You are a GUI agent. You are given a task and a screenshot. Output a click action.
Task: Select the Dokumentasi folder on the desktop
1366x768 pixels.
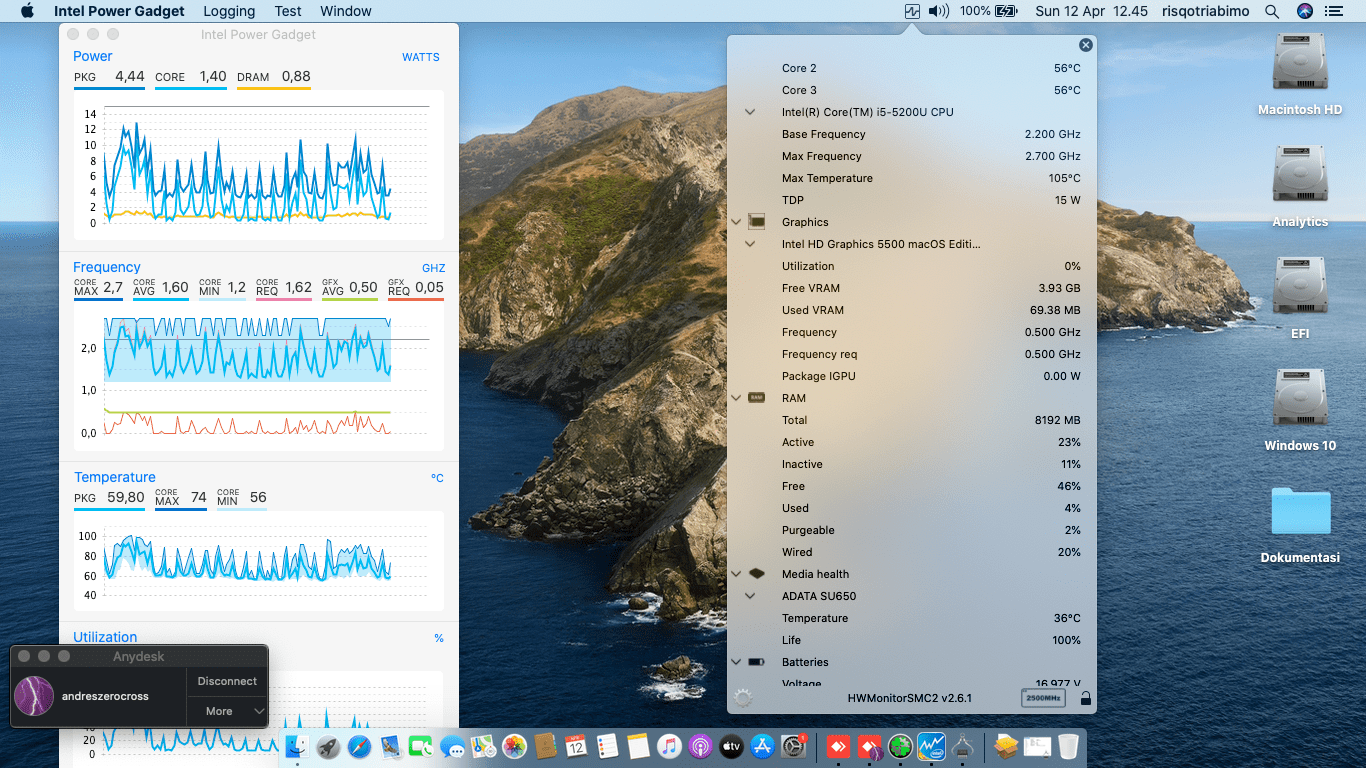pos(1300,526)
